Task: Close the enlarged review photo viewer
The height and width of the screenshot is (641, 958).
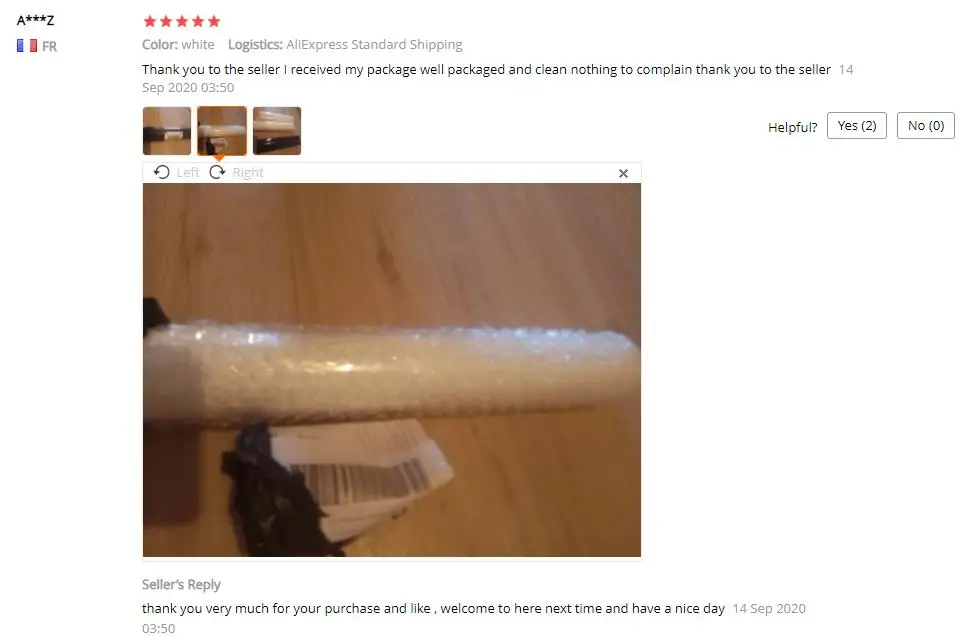Action: pos(623,174)
